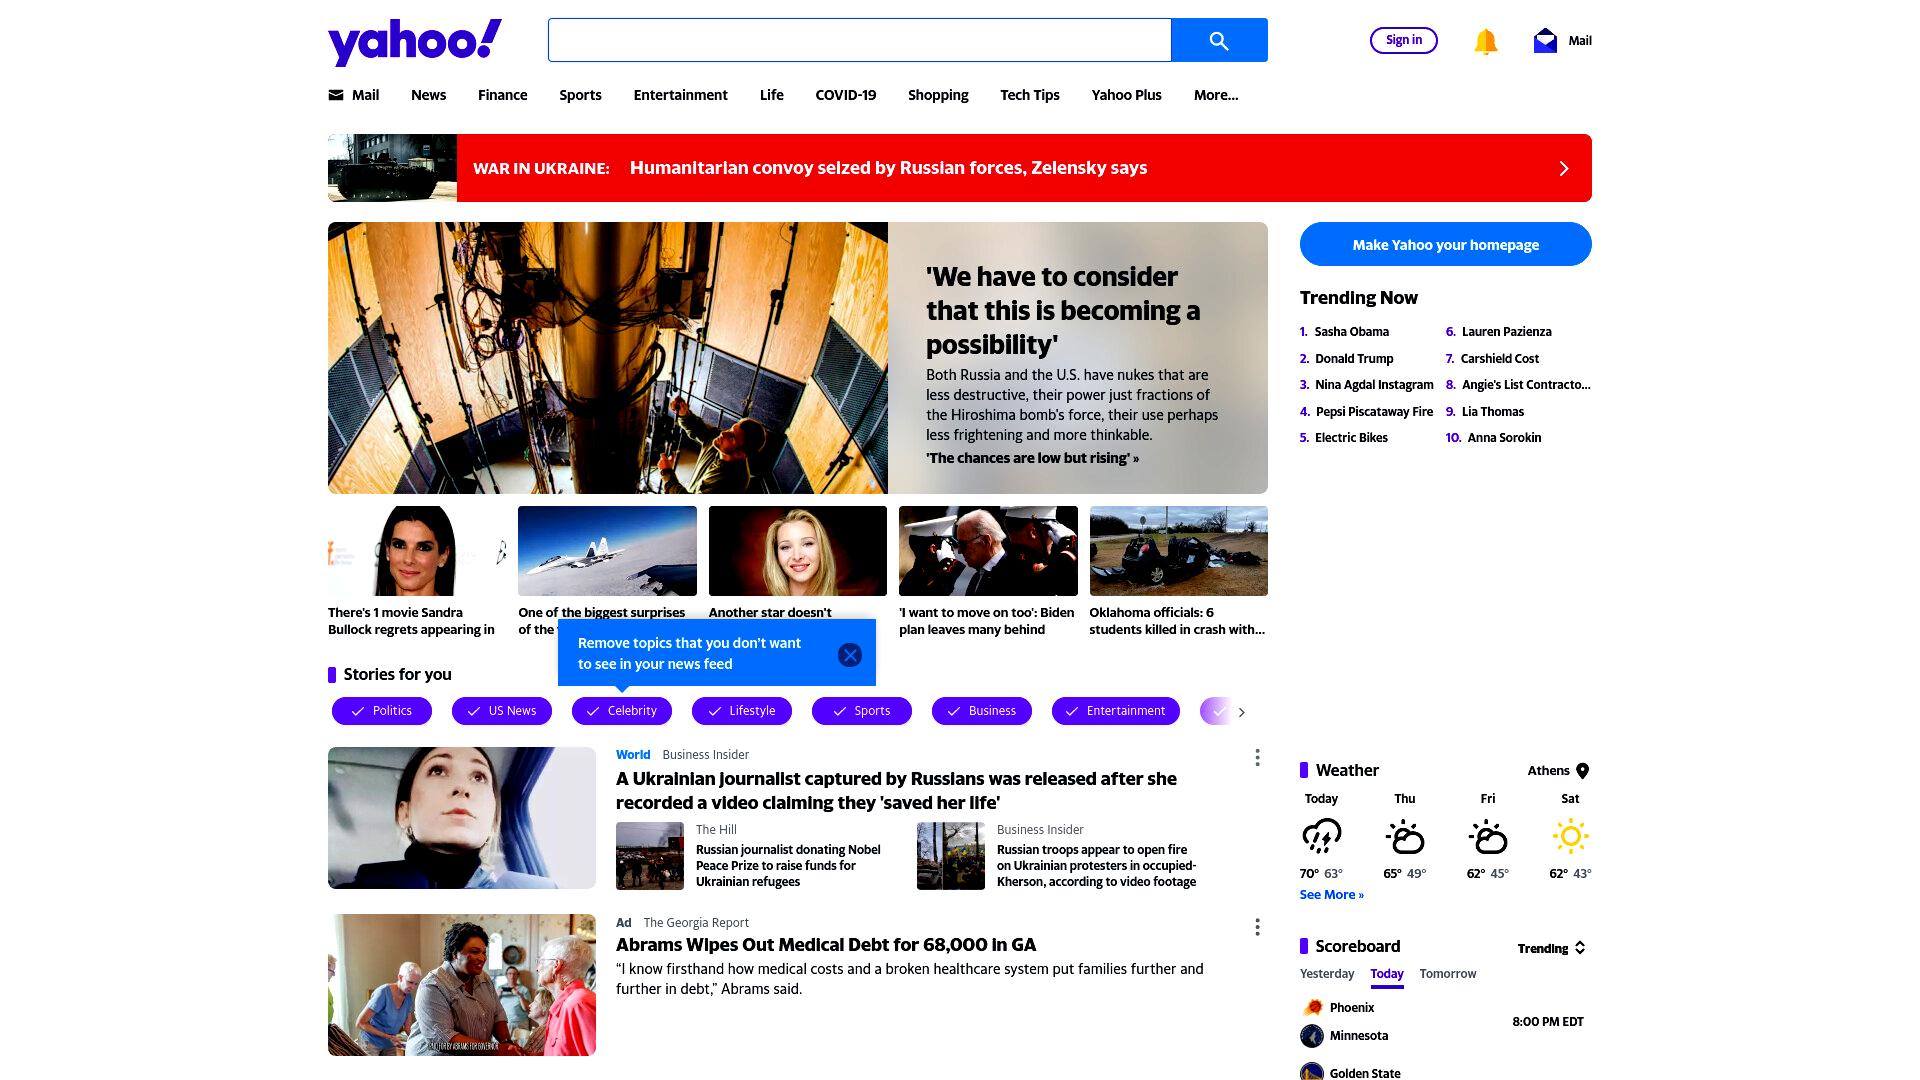The image size is (1920, 1080).
Task: Open Mail via the envelope icon top right
Action: (1545, 41)
